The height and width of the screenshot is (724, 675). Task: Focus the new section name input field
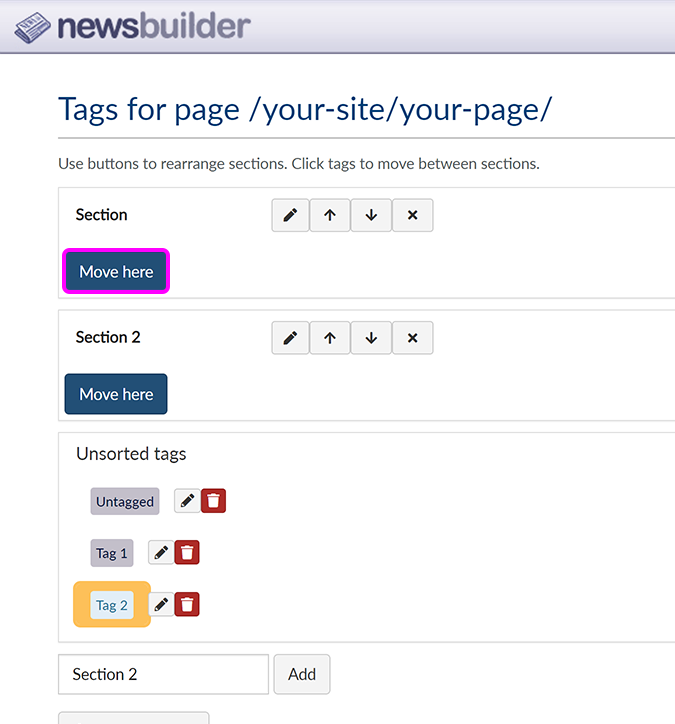pos(164,674)
